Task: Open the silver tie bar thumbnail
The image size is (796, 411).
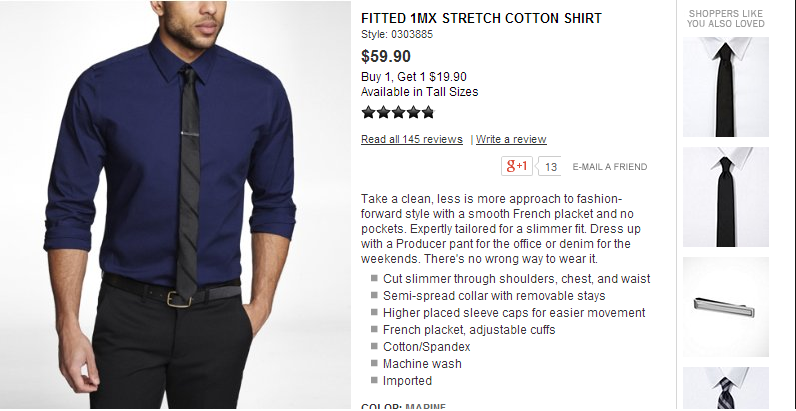Action: [726, 307]
